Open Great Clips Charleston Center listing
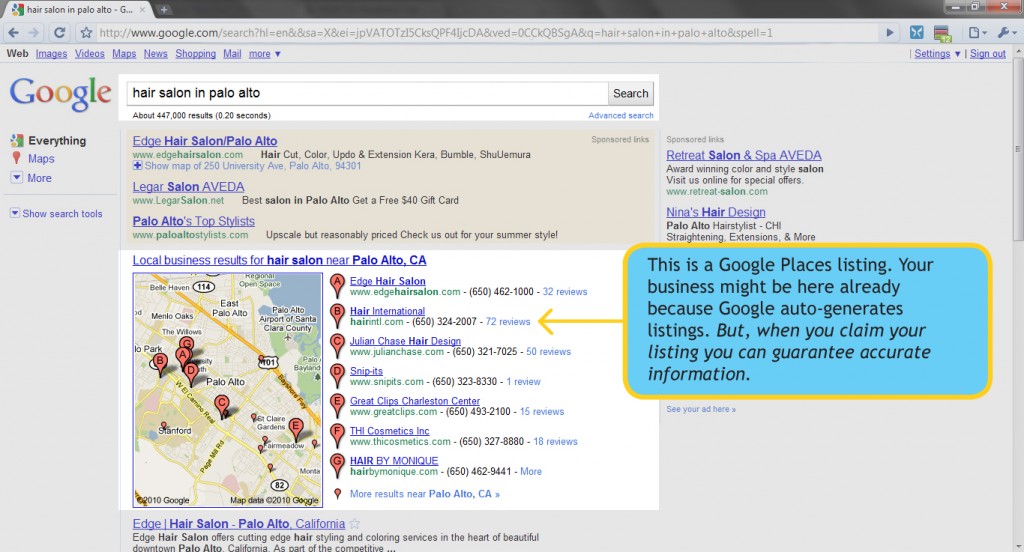Viewport: 1024px width, 552px height. (415, 401)
